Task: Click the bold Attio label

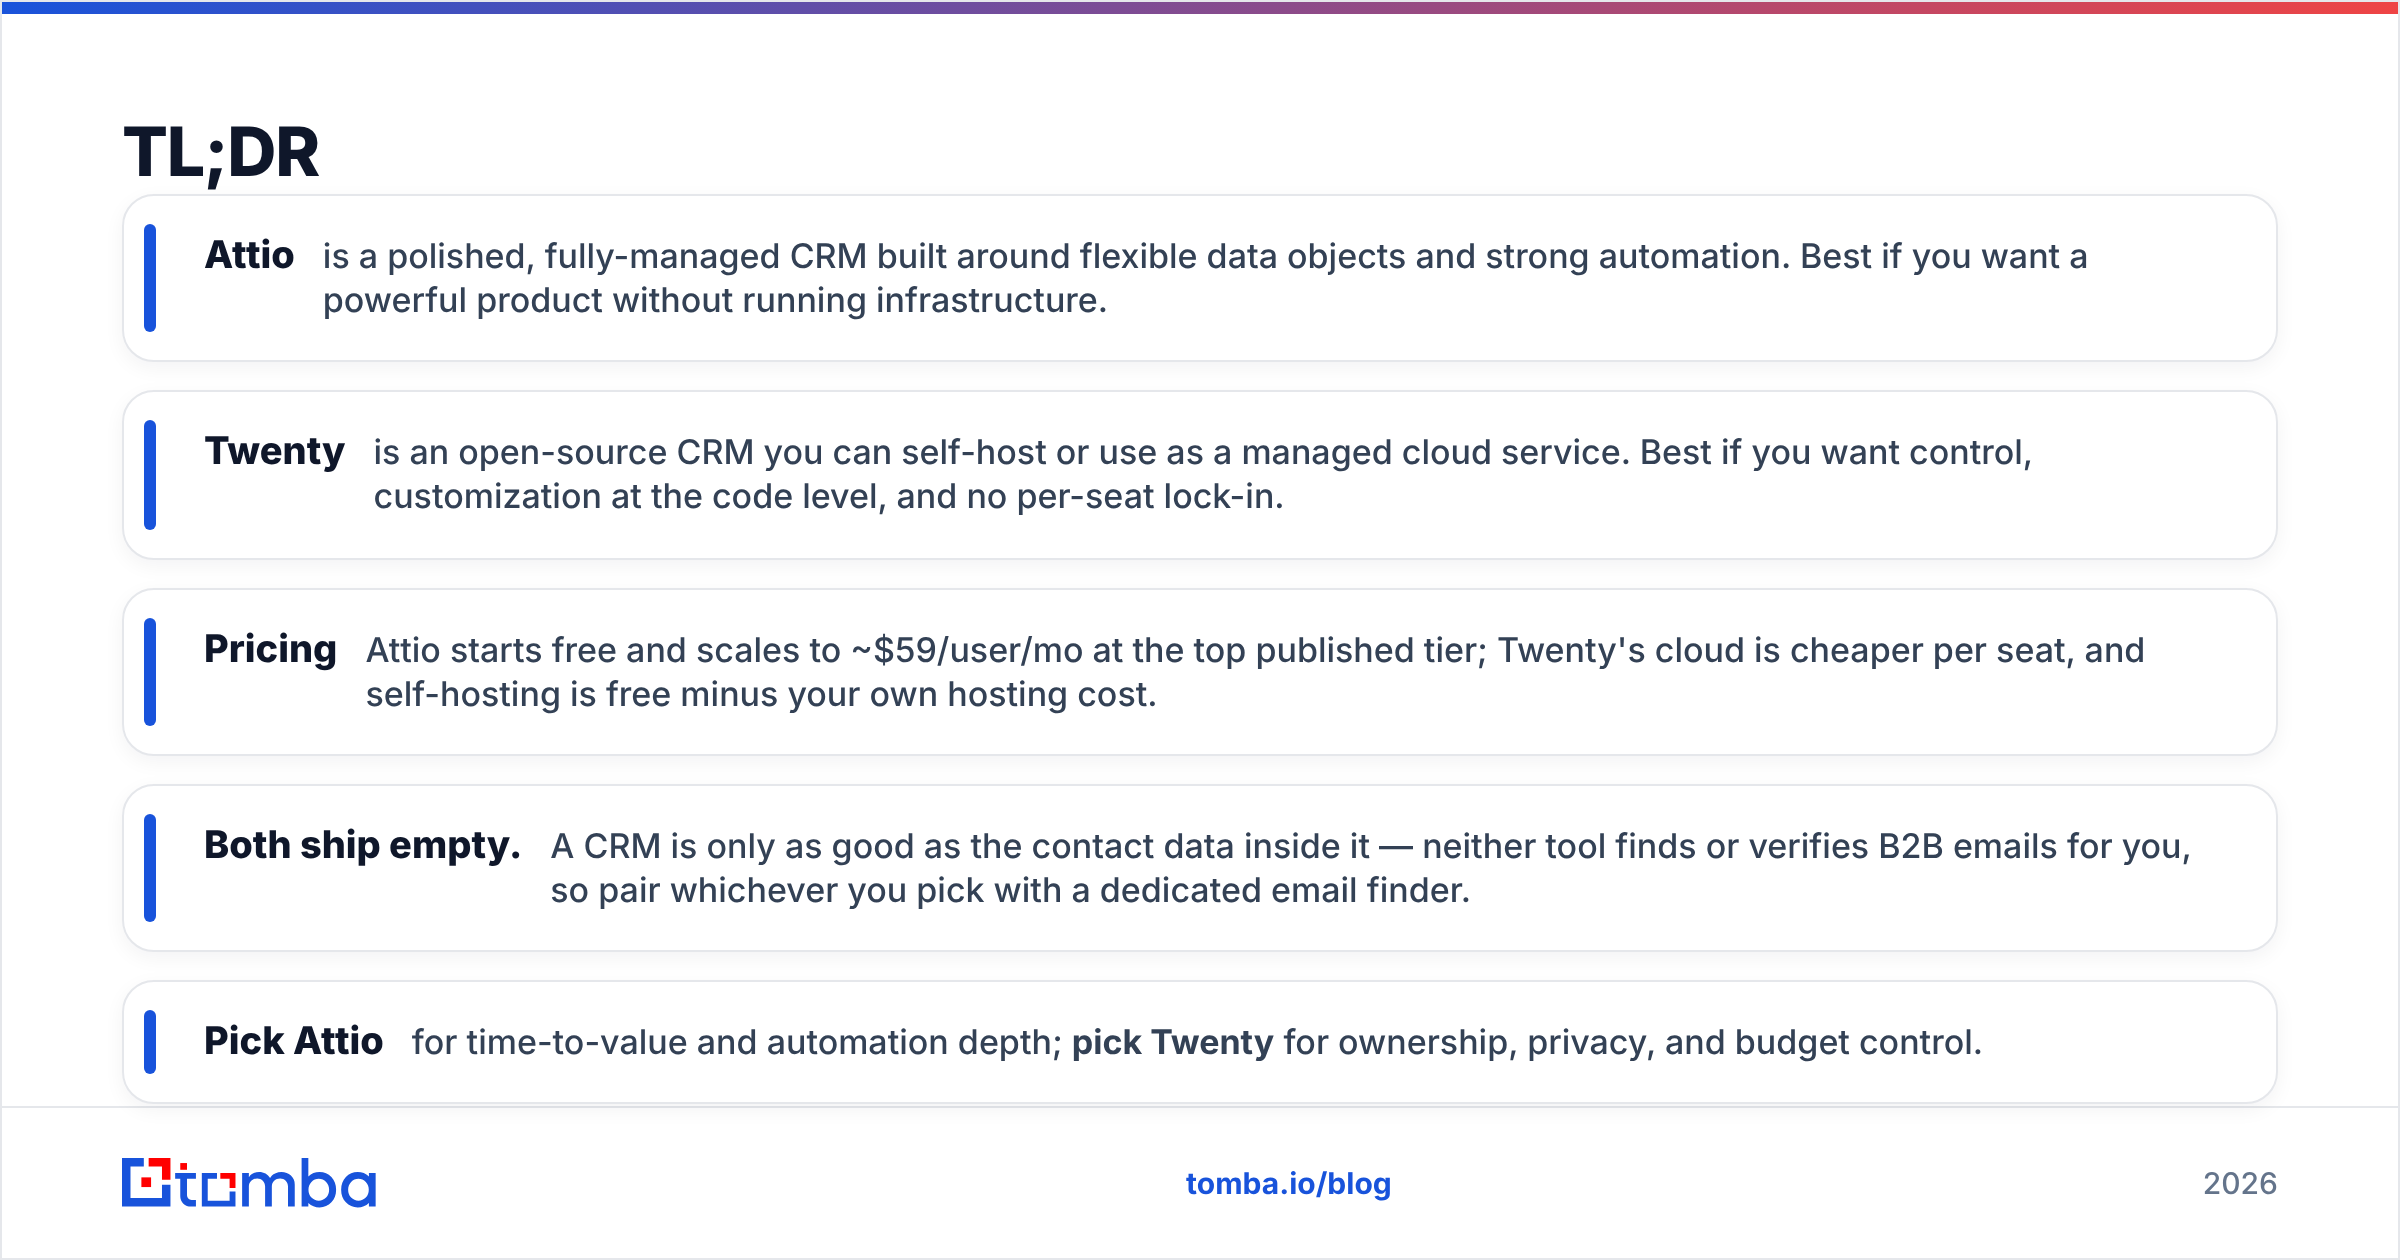Action: (249, 255)
